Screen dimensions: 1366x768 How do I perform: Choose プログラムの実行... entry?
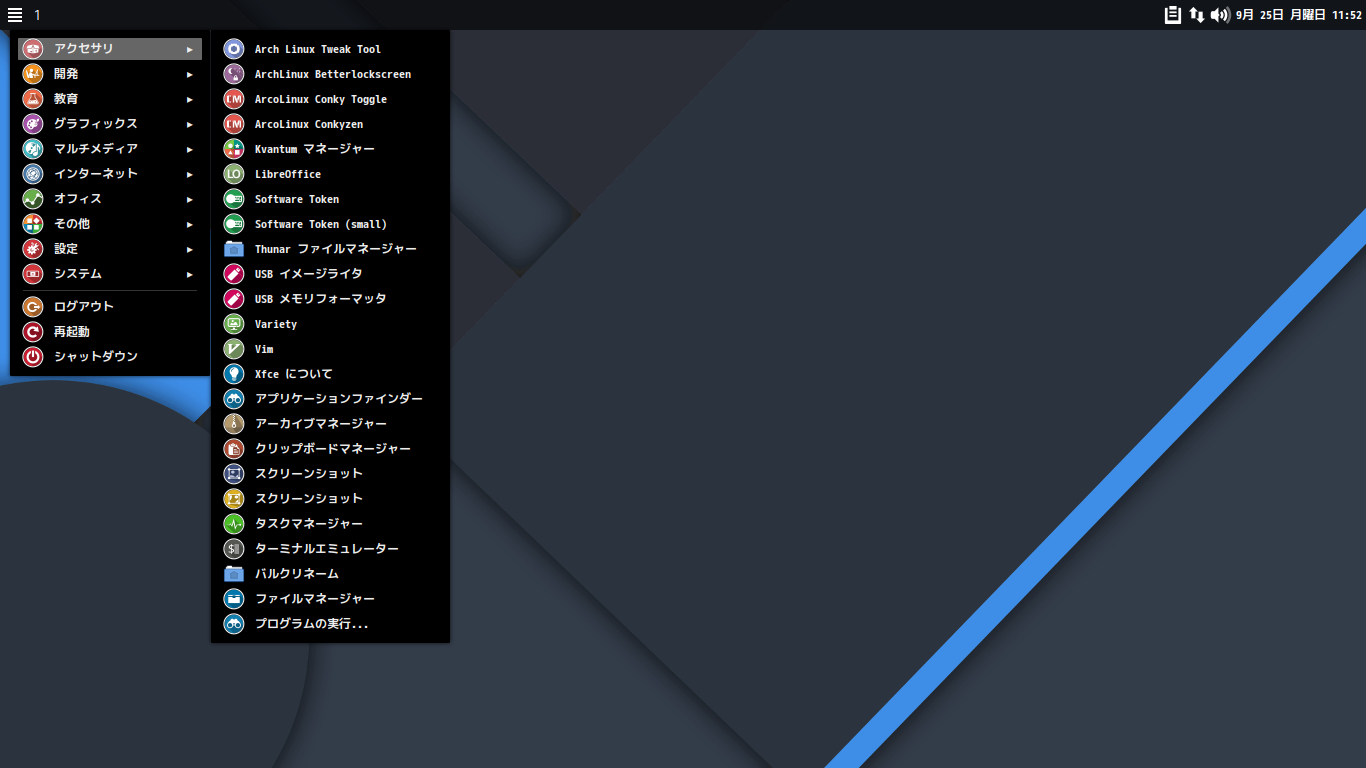[x=330, y=624]
